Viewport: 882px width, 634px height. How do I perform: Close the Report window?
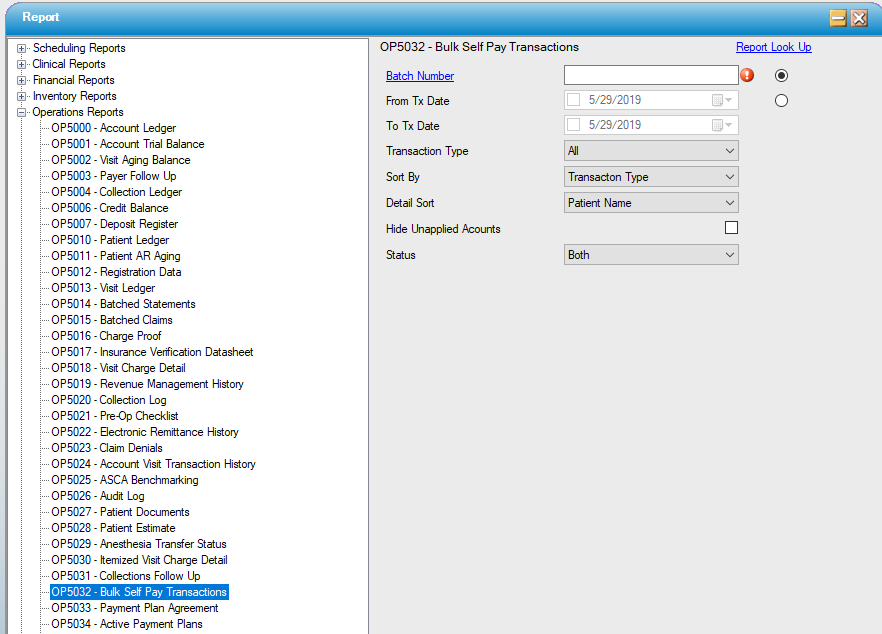click(858, 18)
